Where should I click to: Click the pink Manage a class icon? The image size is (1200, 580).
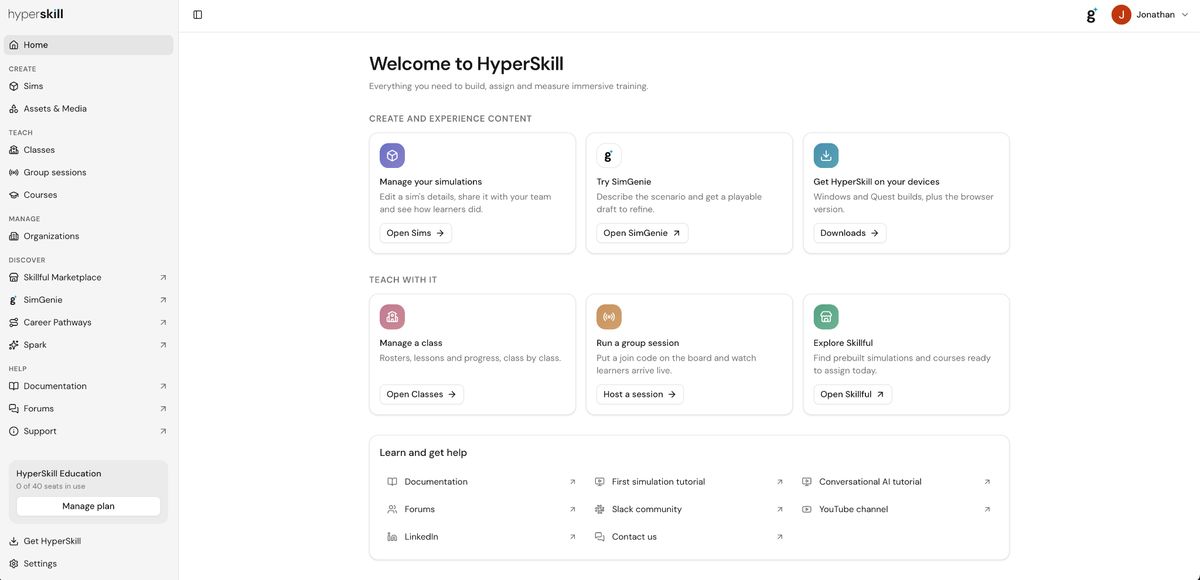[x=392, y=317]
